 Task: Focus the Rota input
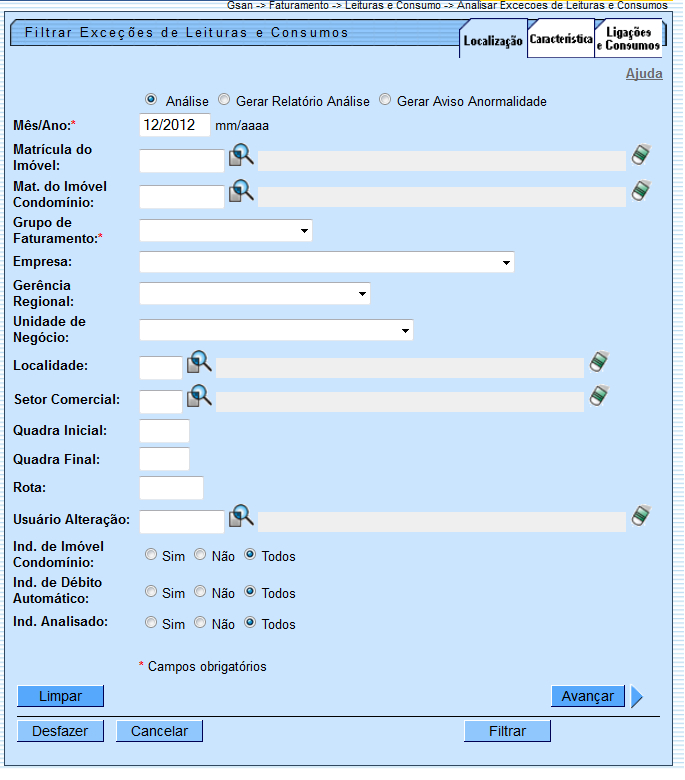(171, 488)
